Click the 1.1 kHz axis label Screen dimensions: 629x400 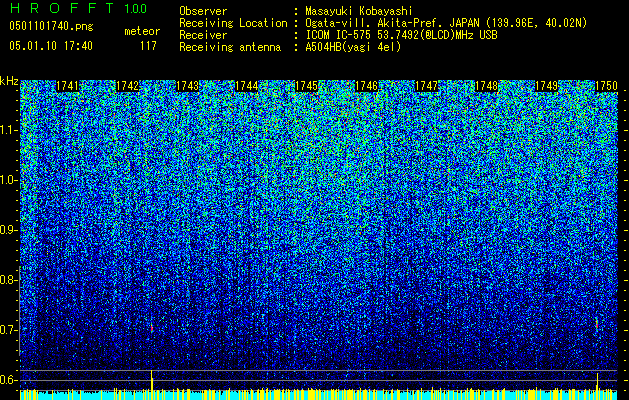click(9, 130)
